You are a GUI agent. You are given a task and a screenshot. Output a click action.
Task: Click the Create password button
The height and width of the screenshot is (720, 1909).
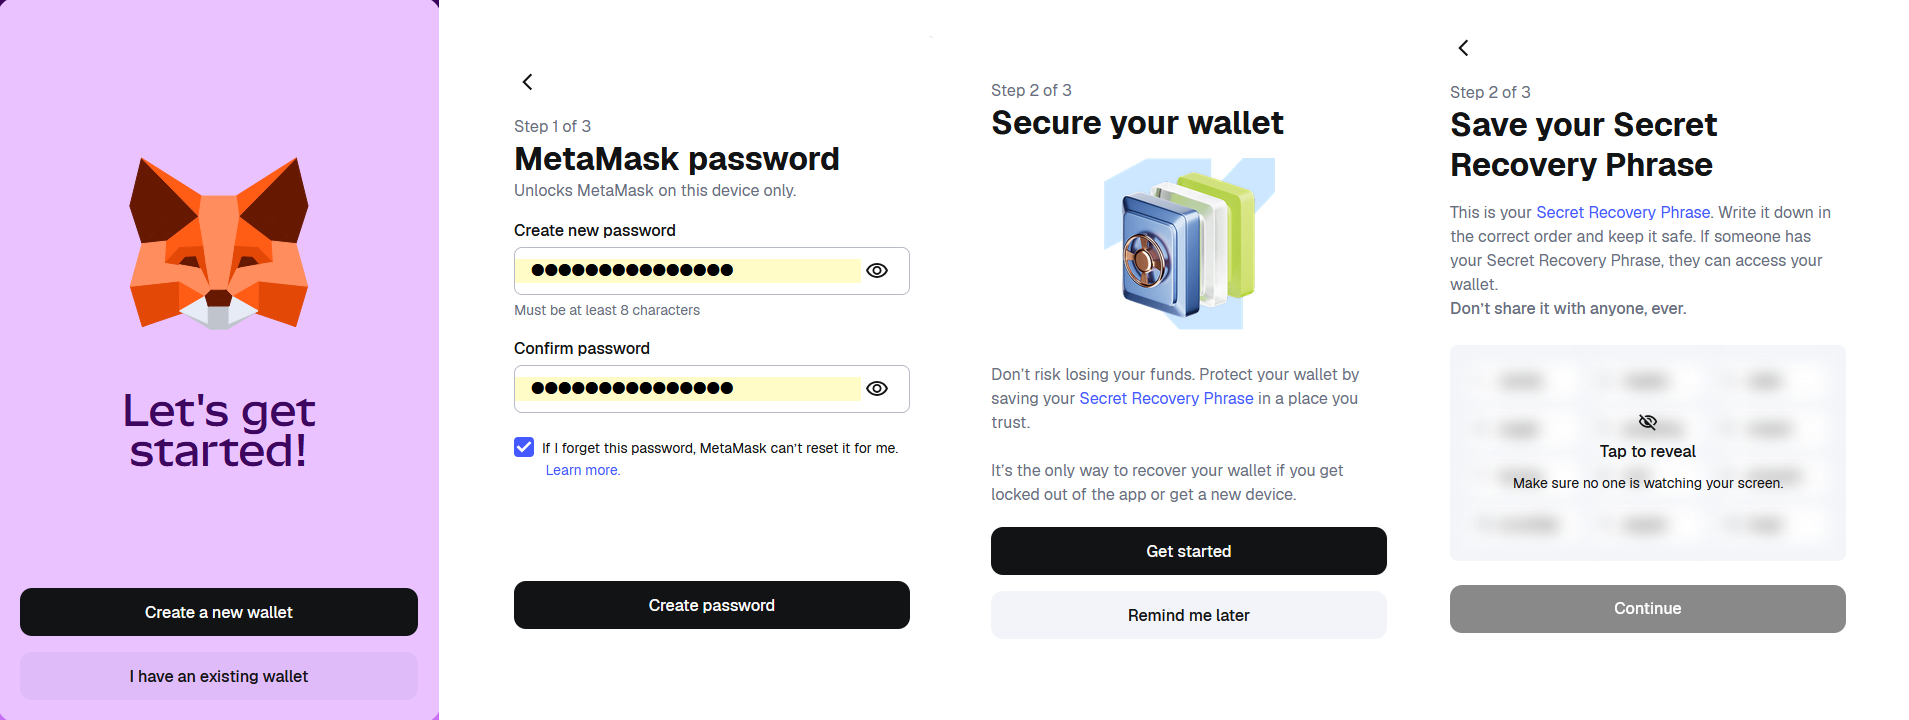[711, 605]
